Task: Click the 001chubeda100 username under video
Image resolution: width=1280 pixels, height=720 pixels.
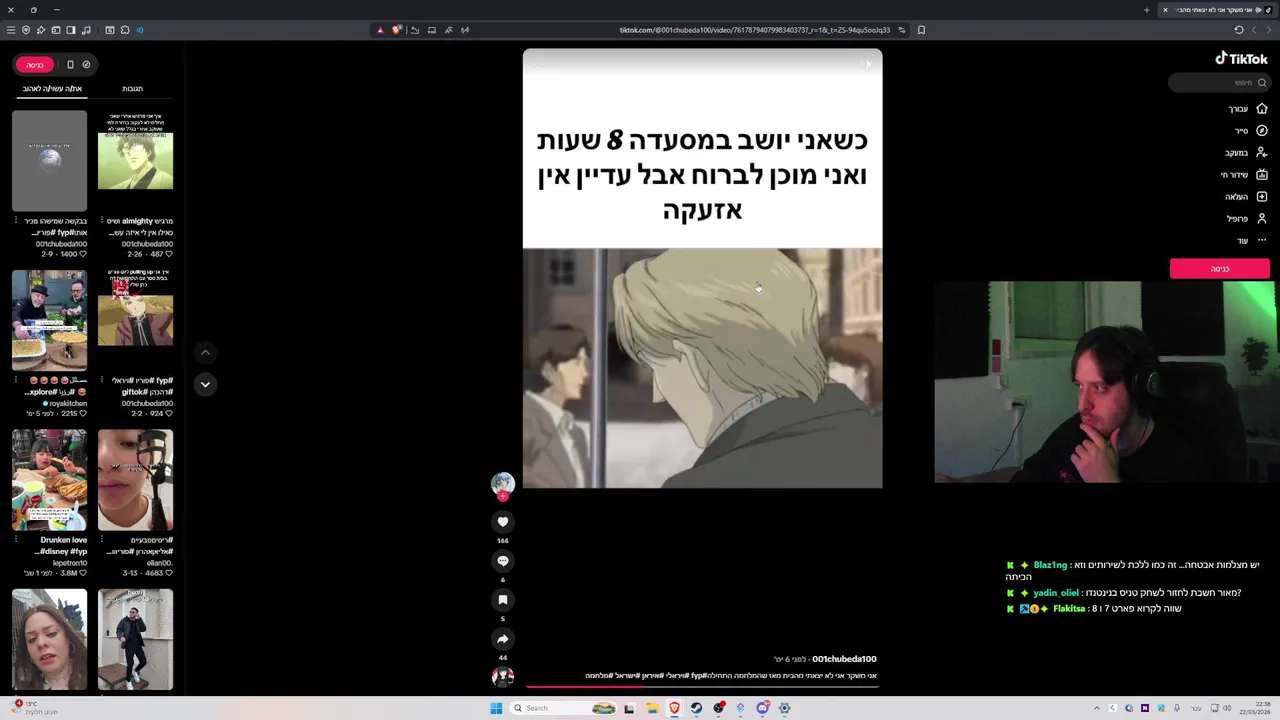Action: click(844, 659)
